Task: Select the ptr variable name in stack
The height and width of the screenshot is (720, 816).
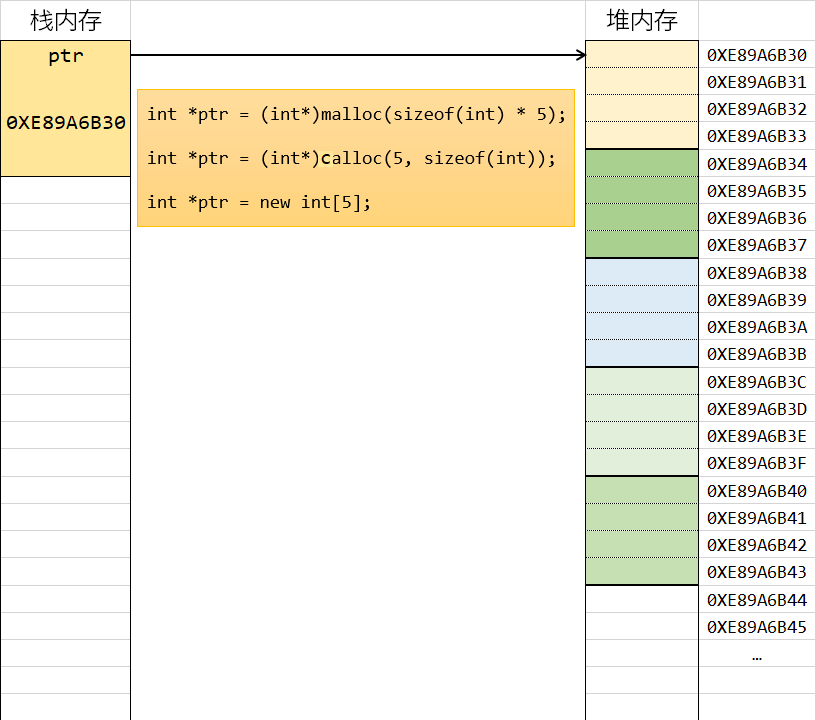Action: pos(66,57)
